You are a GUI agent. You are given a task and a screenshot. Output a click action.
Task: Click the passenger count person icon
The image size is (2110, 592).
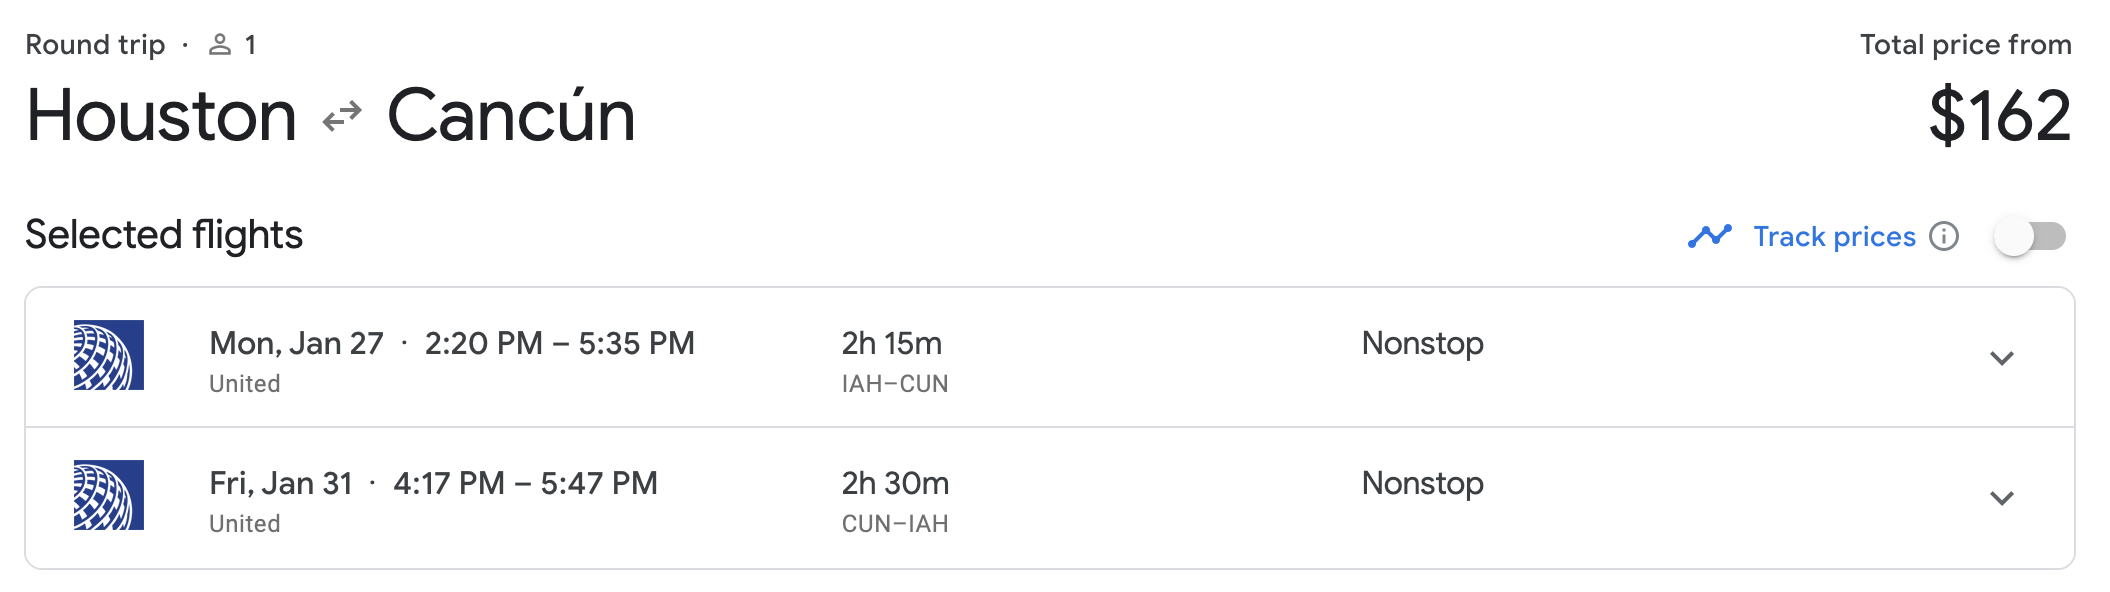pos(220,45)
